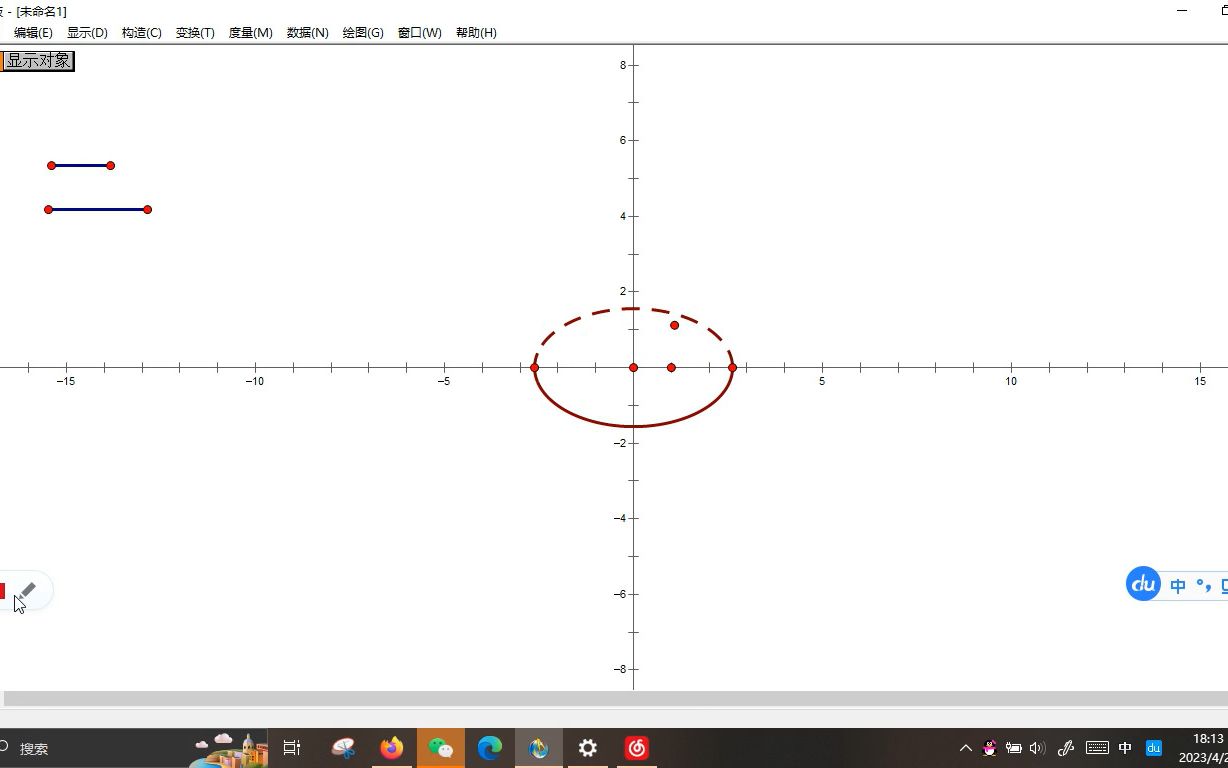Select the floating gray pencil annotation tool
The height and width of the screenshot is (768, 1228).
tap(27, 591)
